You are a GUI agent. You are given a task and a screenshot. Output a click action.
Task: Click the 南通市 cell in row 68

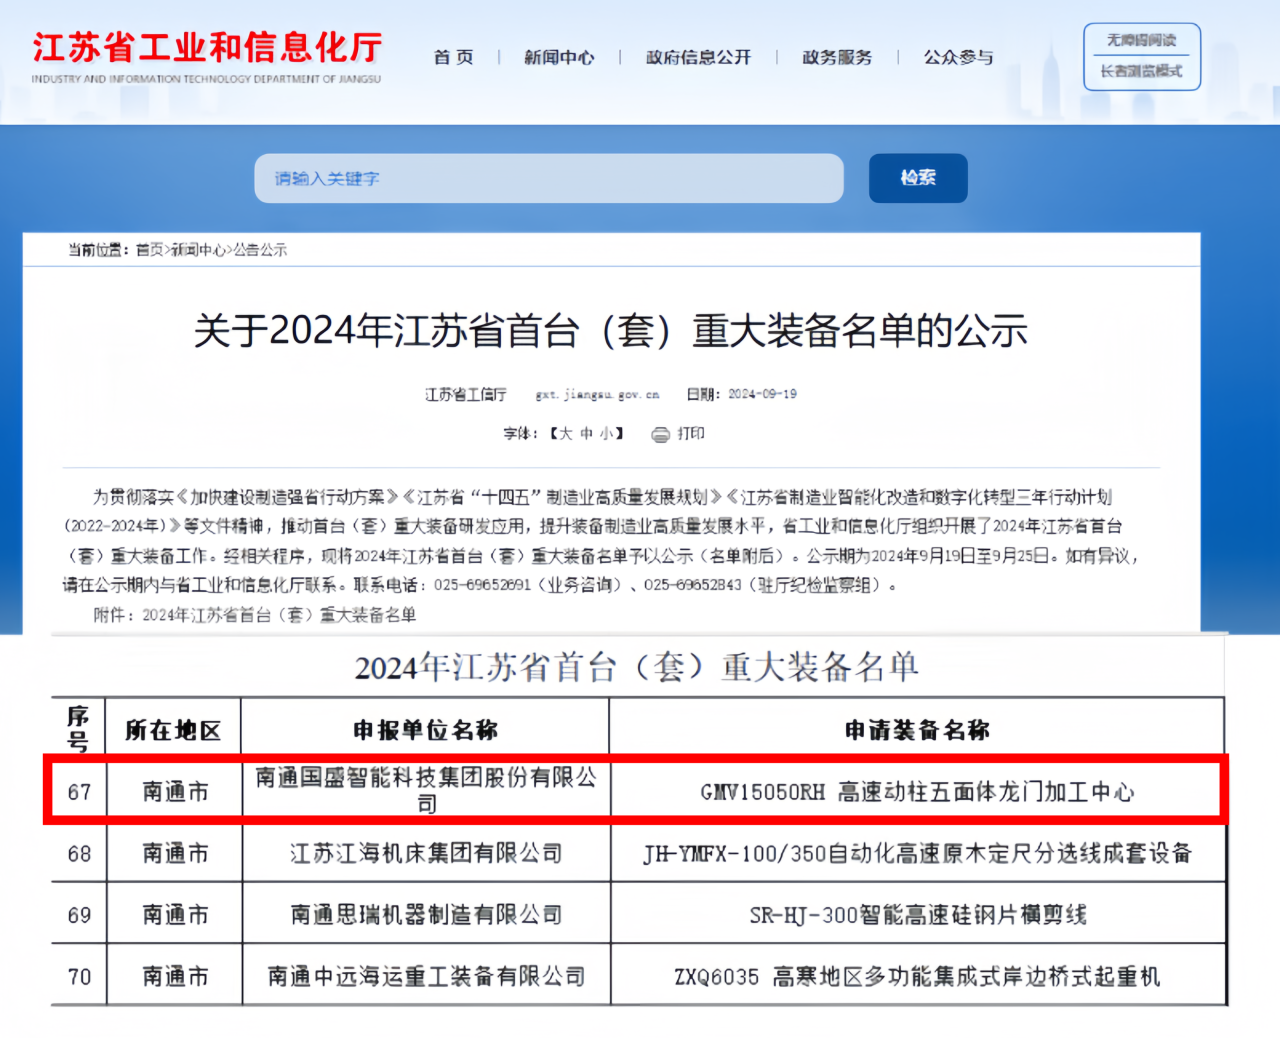pos(175,854)
